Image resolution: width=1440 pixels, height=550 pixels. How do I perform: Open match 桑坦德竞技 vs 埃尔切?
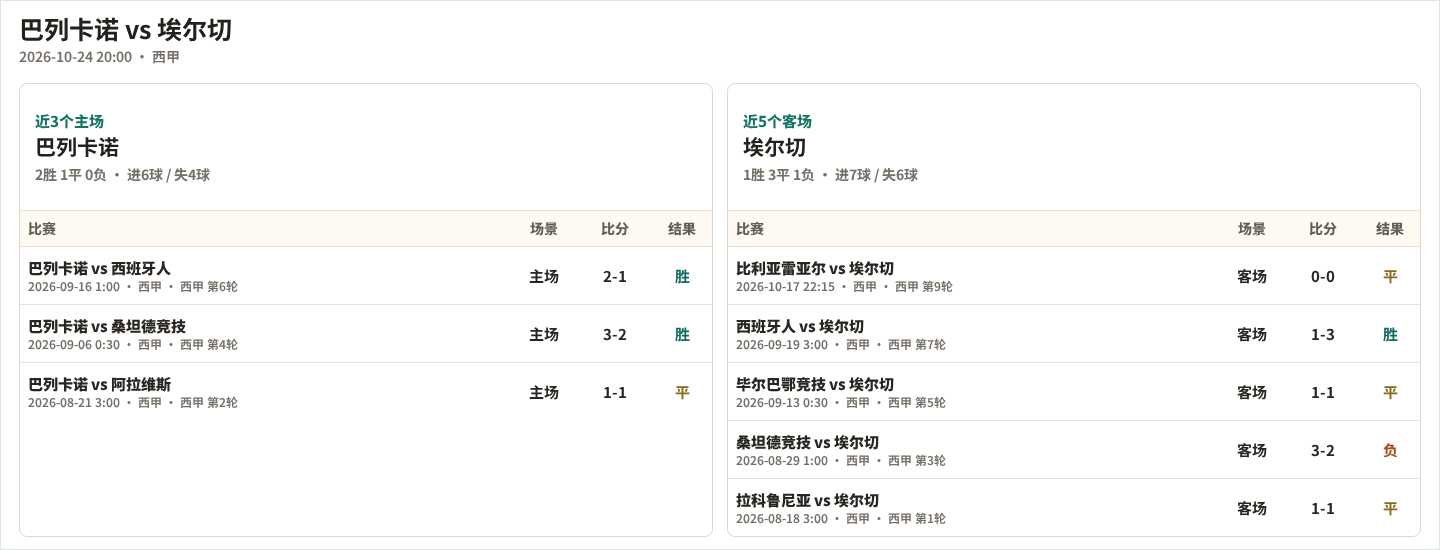click(x=807, y=442)
